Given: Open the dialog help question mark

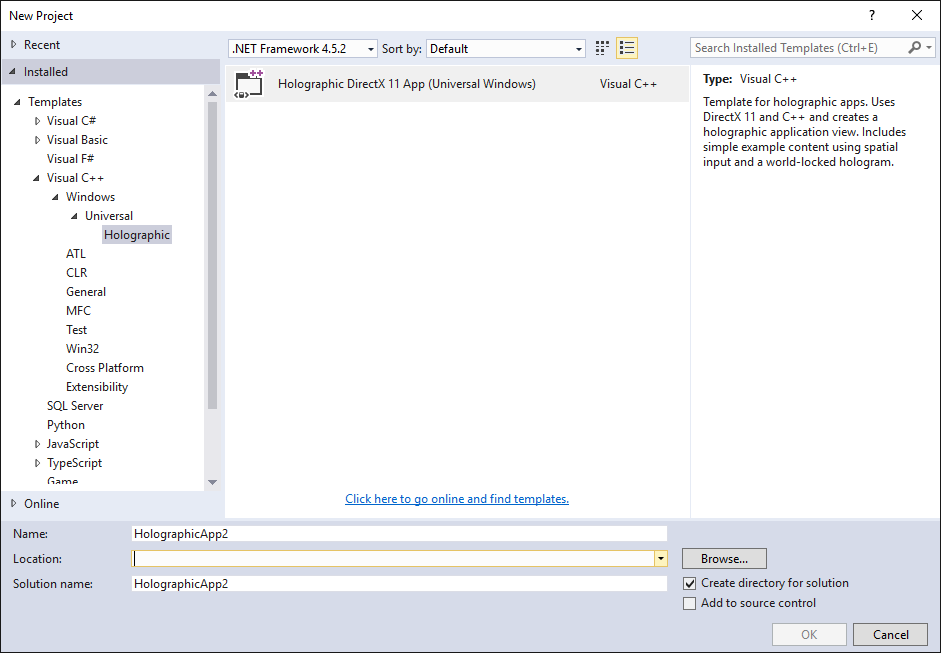Looking at the screenshot, I should tap(872, 16).
